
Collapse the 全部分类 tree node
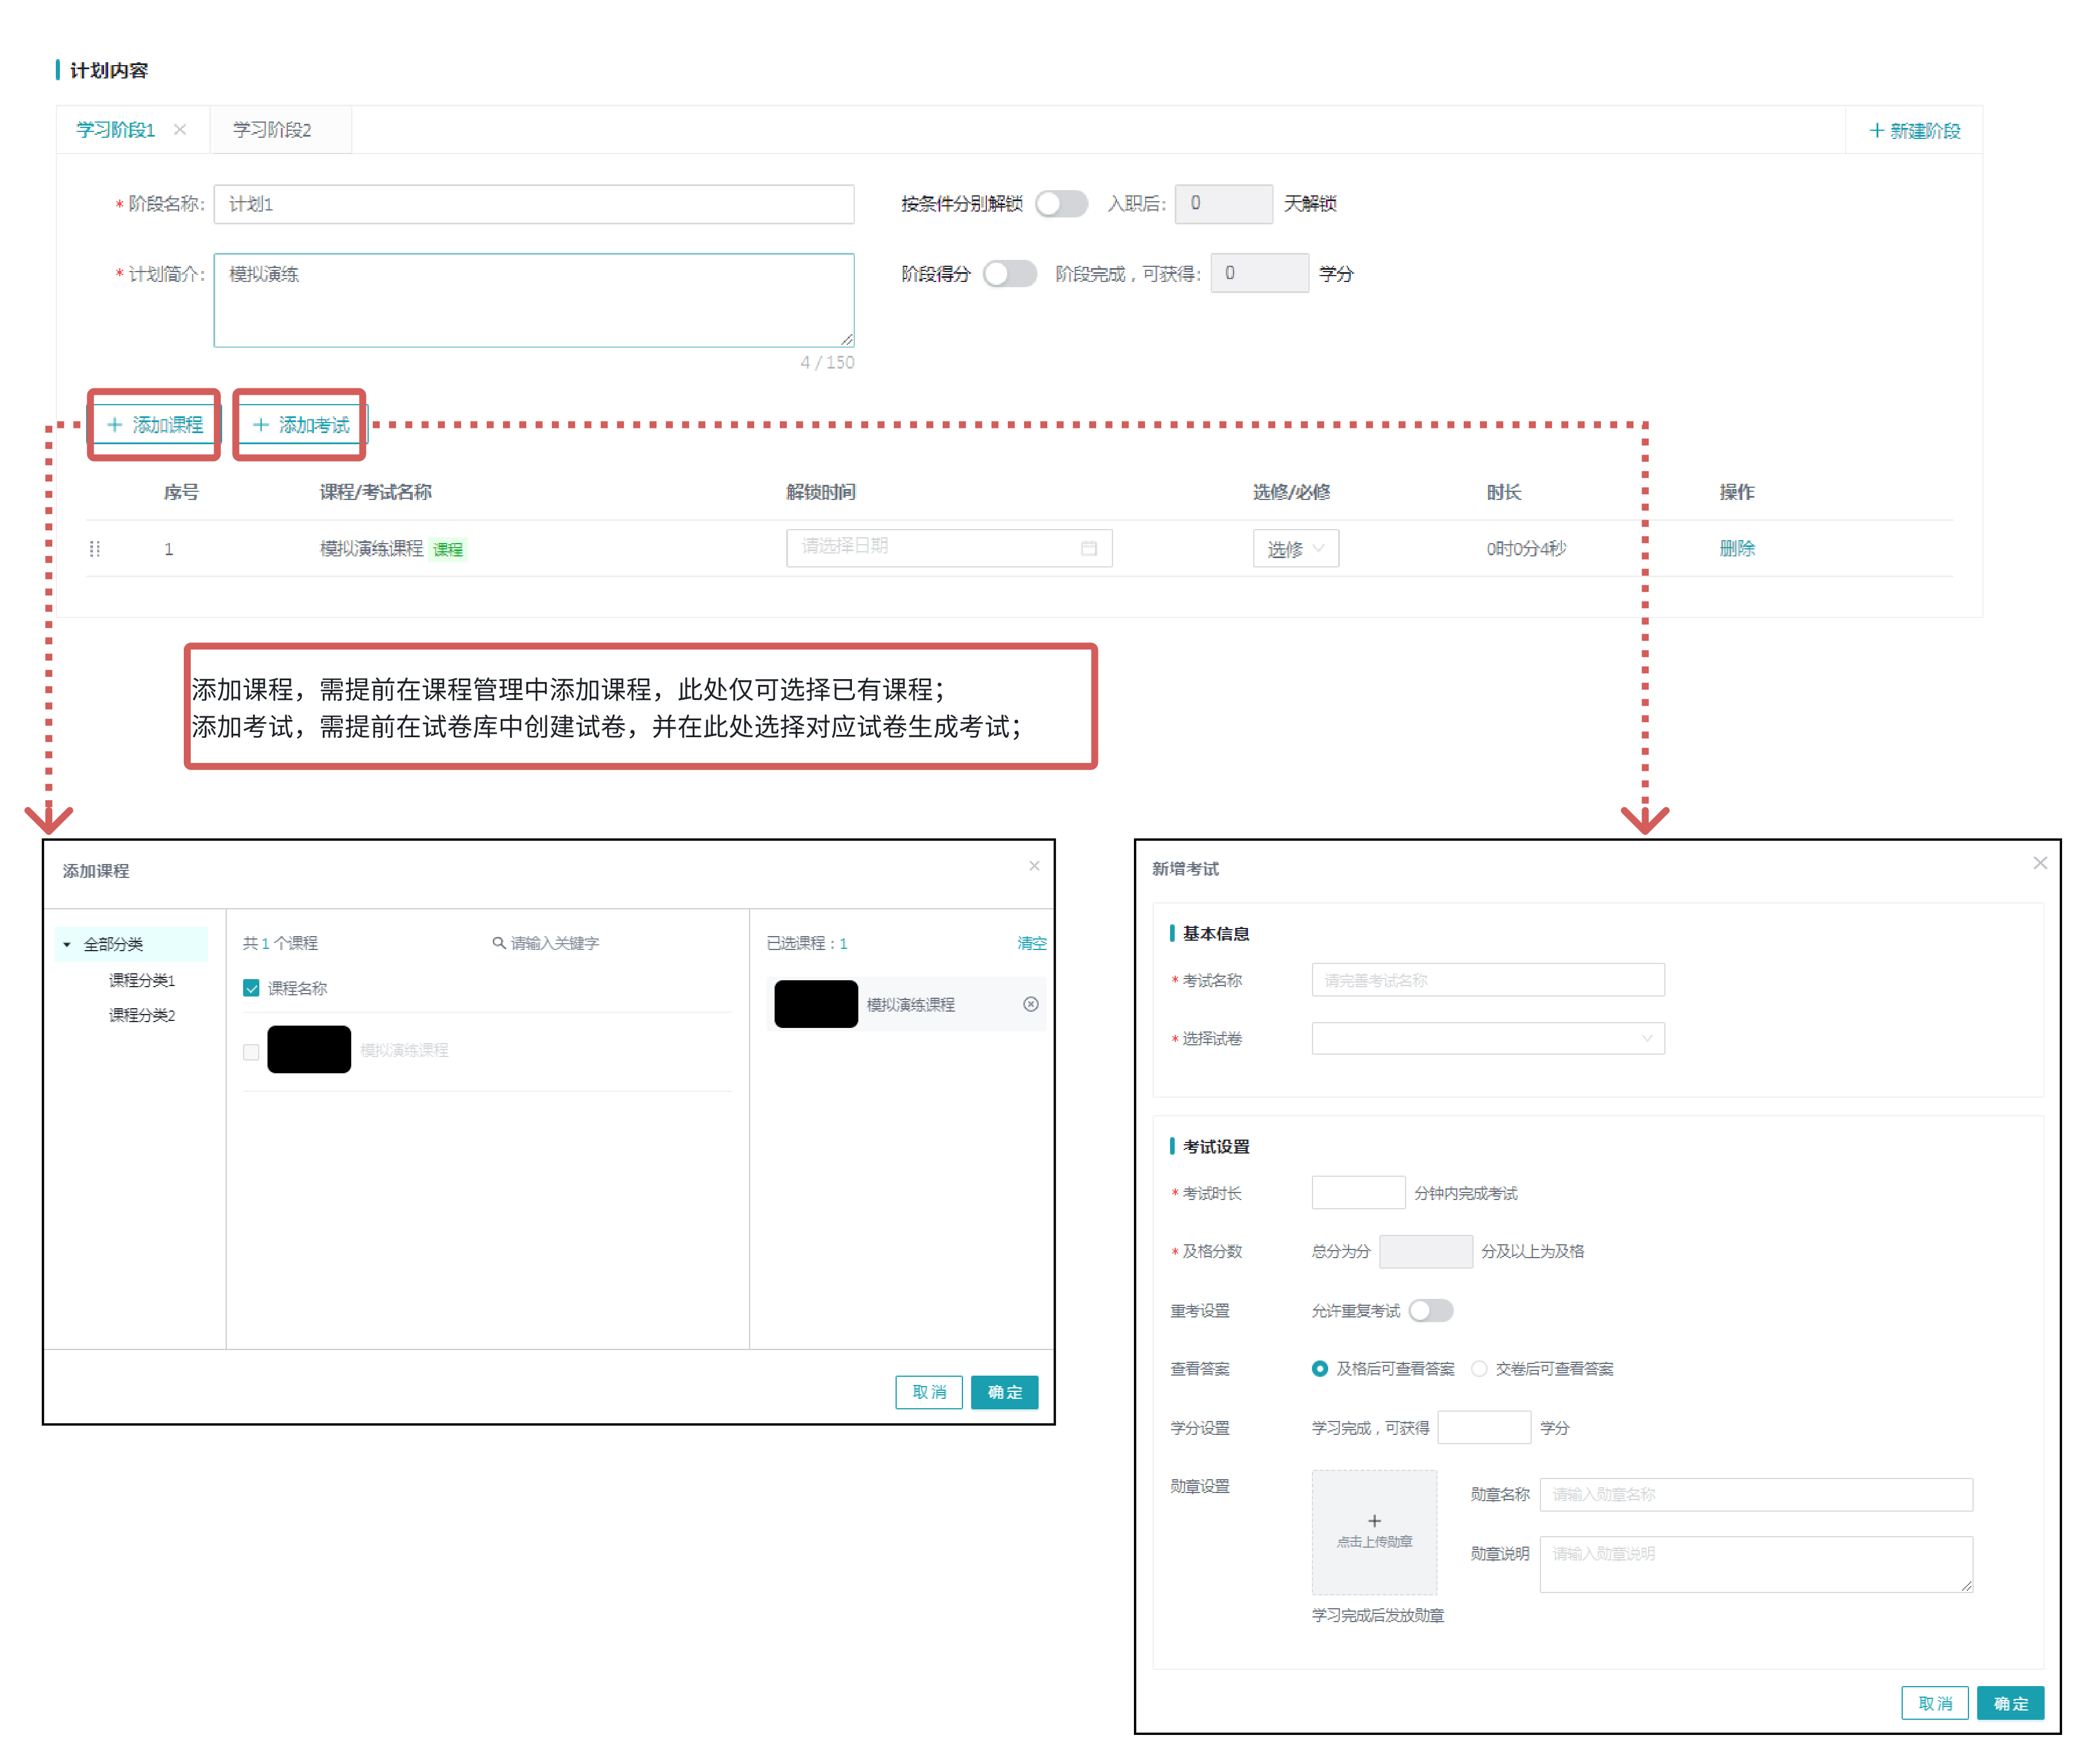pos(67,944)
